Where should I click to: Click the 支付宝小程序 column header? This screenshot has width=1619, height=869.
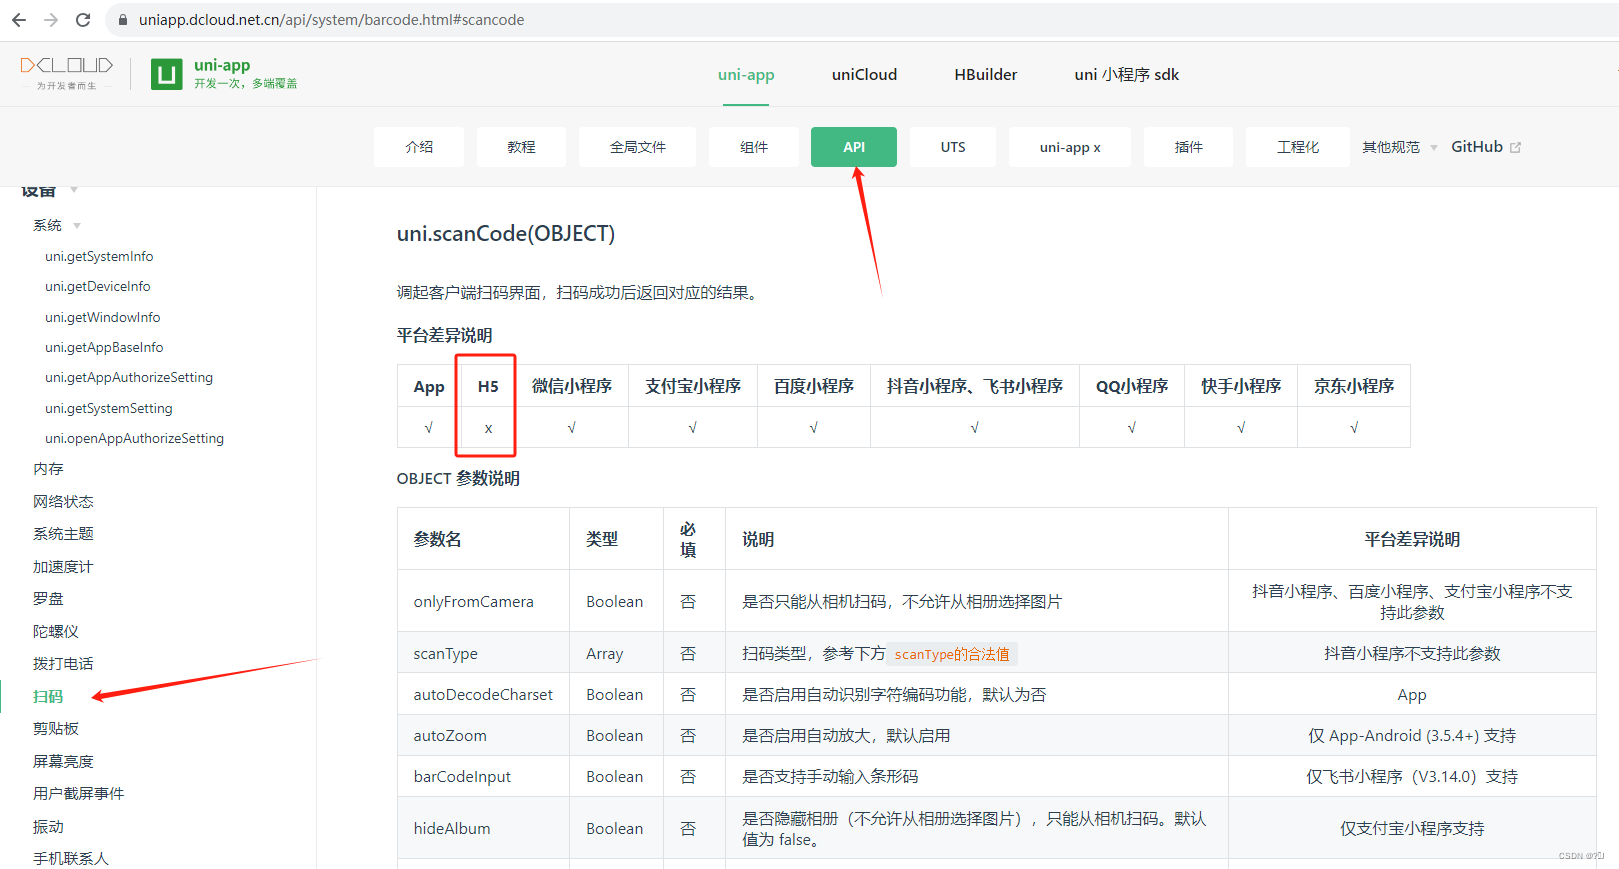(x=693, y=387)
